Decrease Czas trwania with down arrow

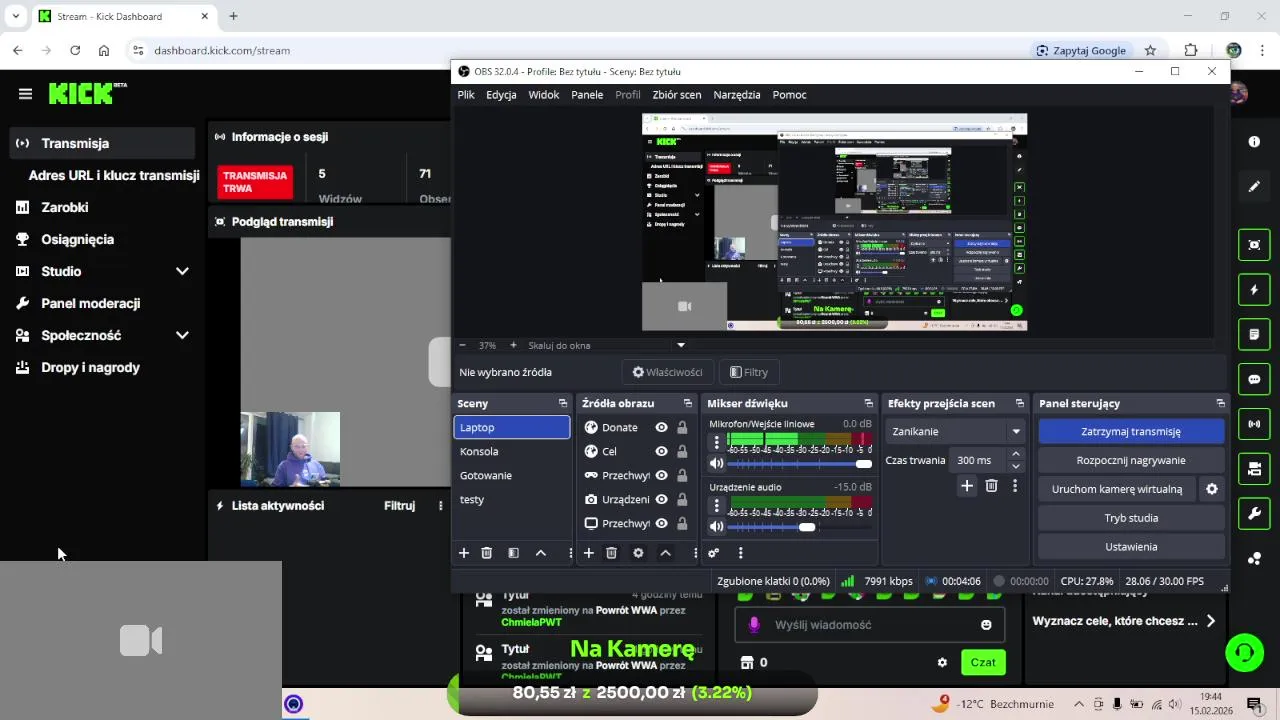(x=1016, y=466)
